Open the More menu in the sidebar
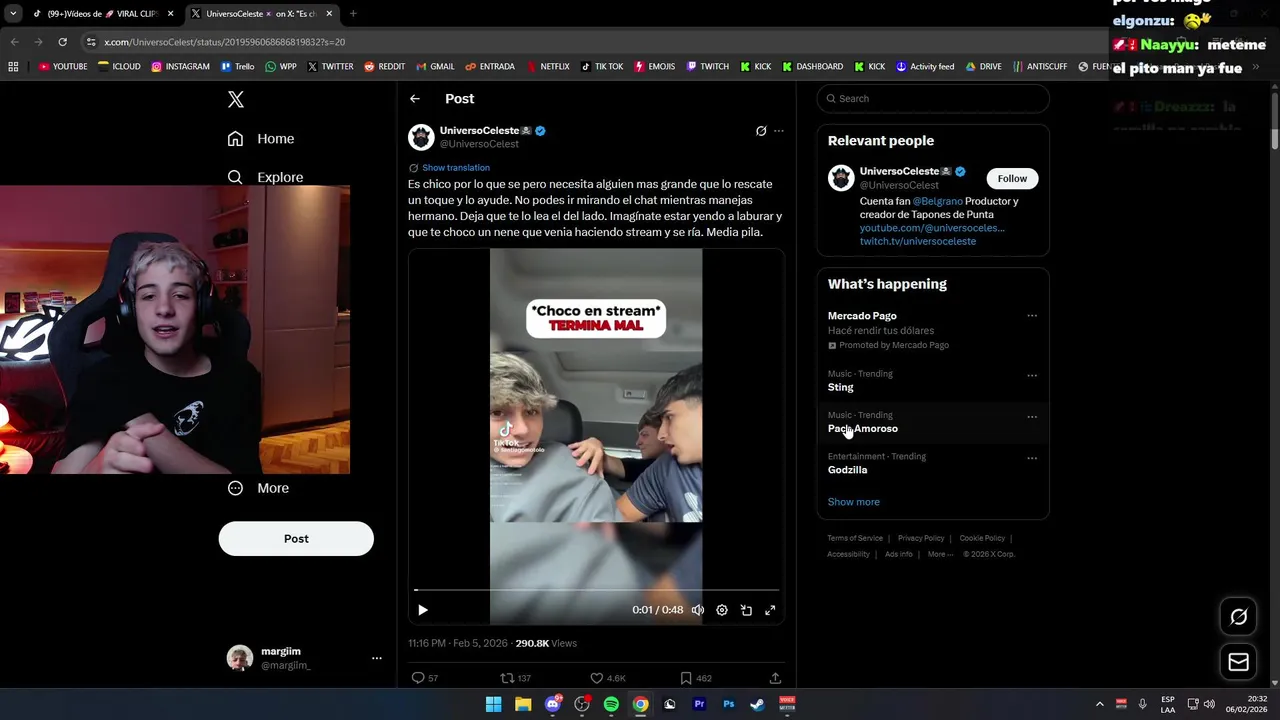Viewport: 1280px width, 720px height. click(x=258, y=488)
